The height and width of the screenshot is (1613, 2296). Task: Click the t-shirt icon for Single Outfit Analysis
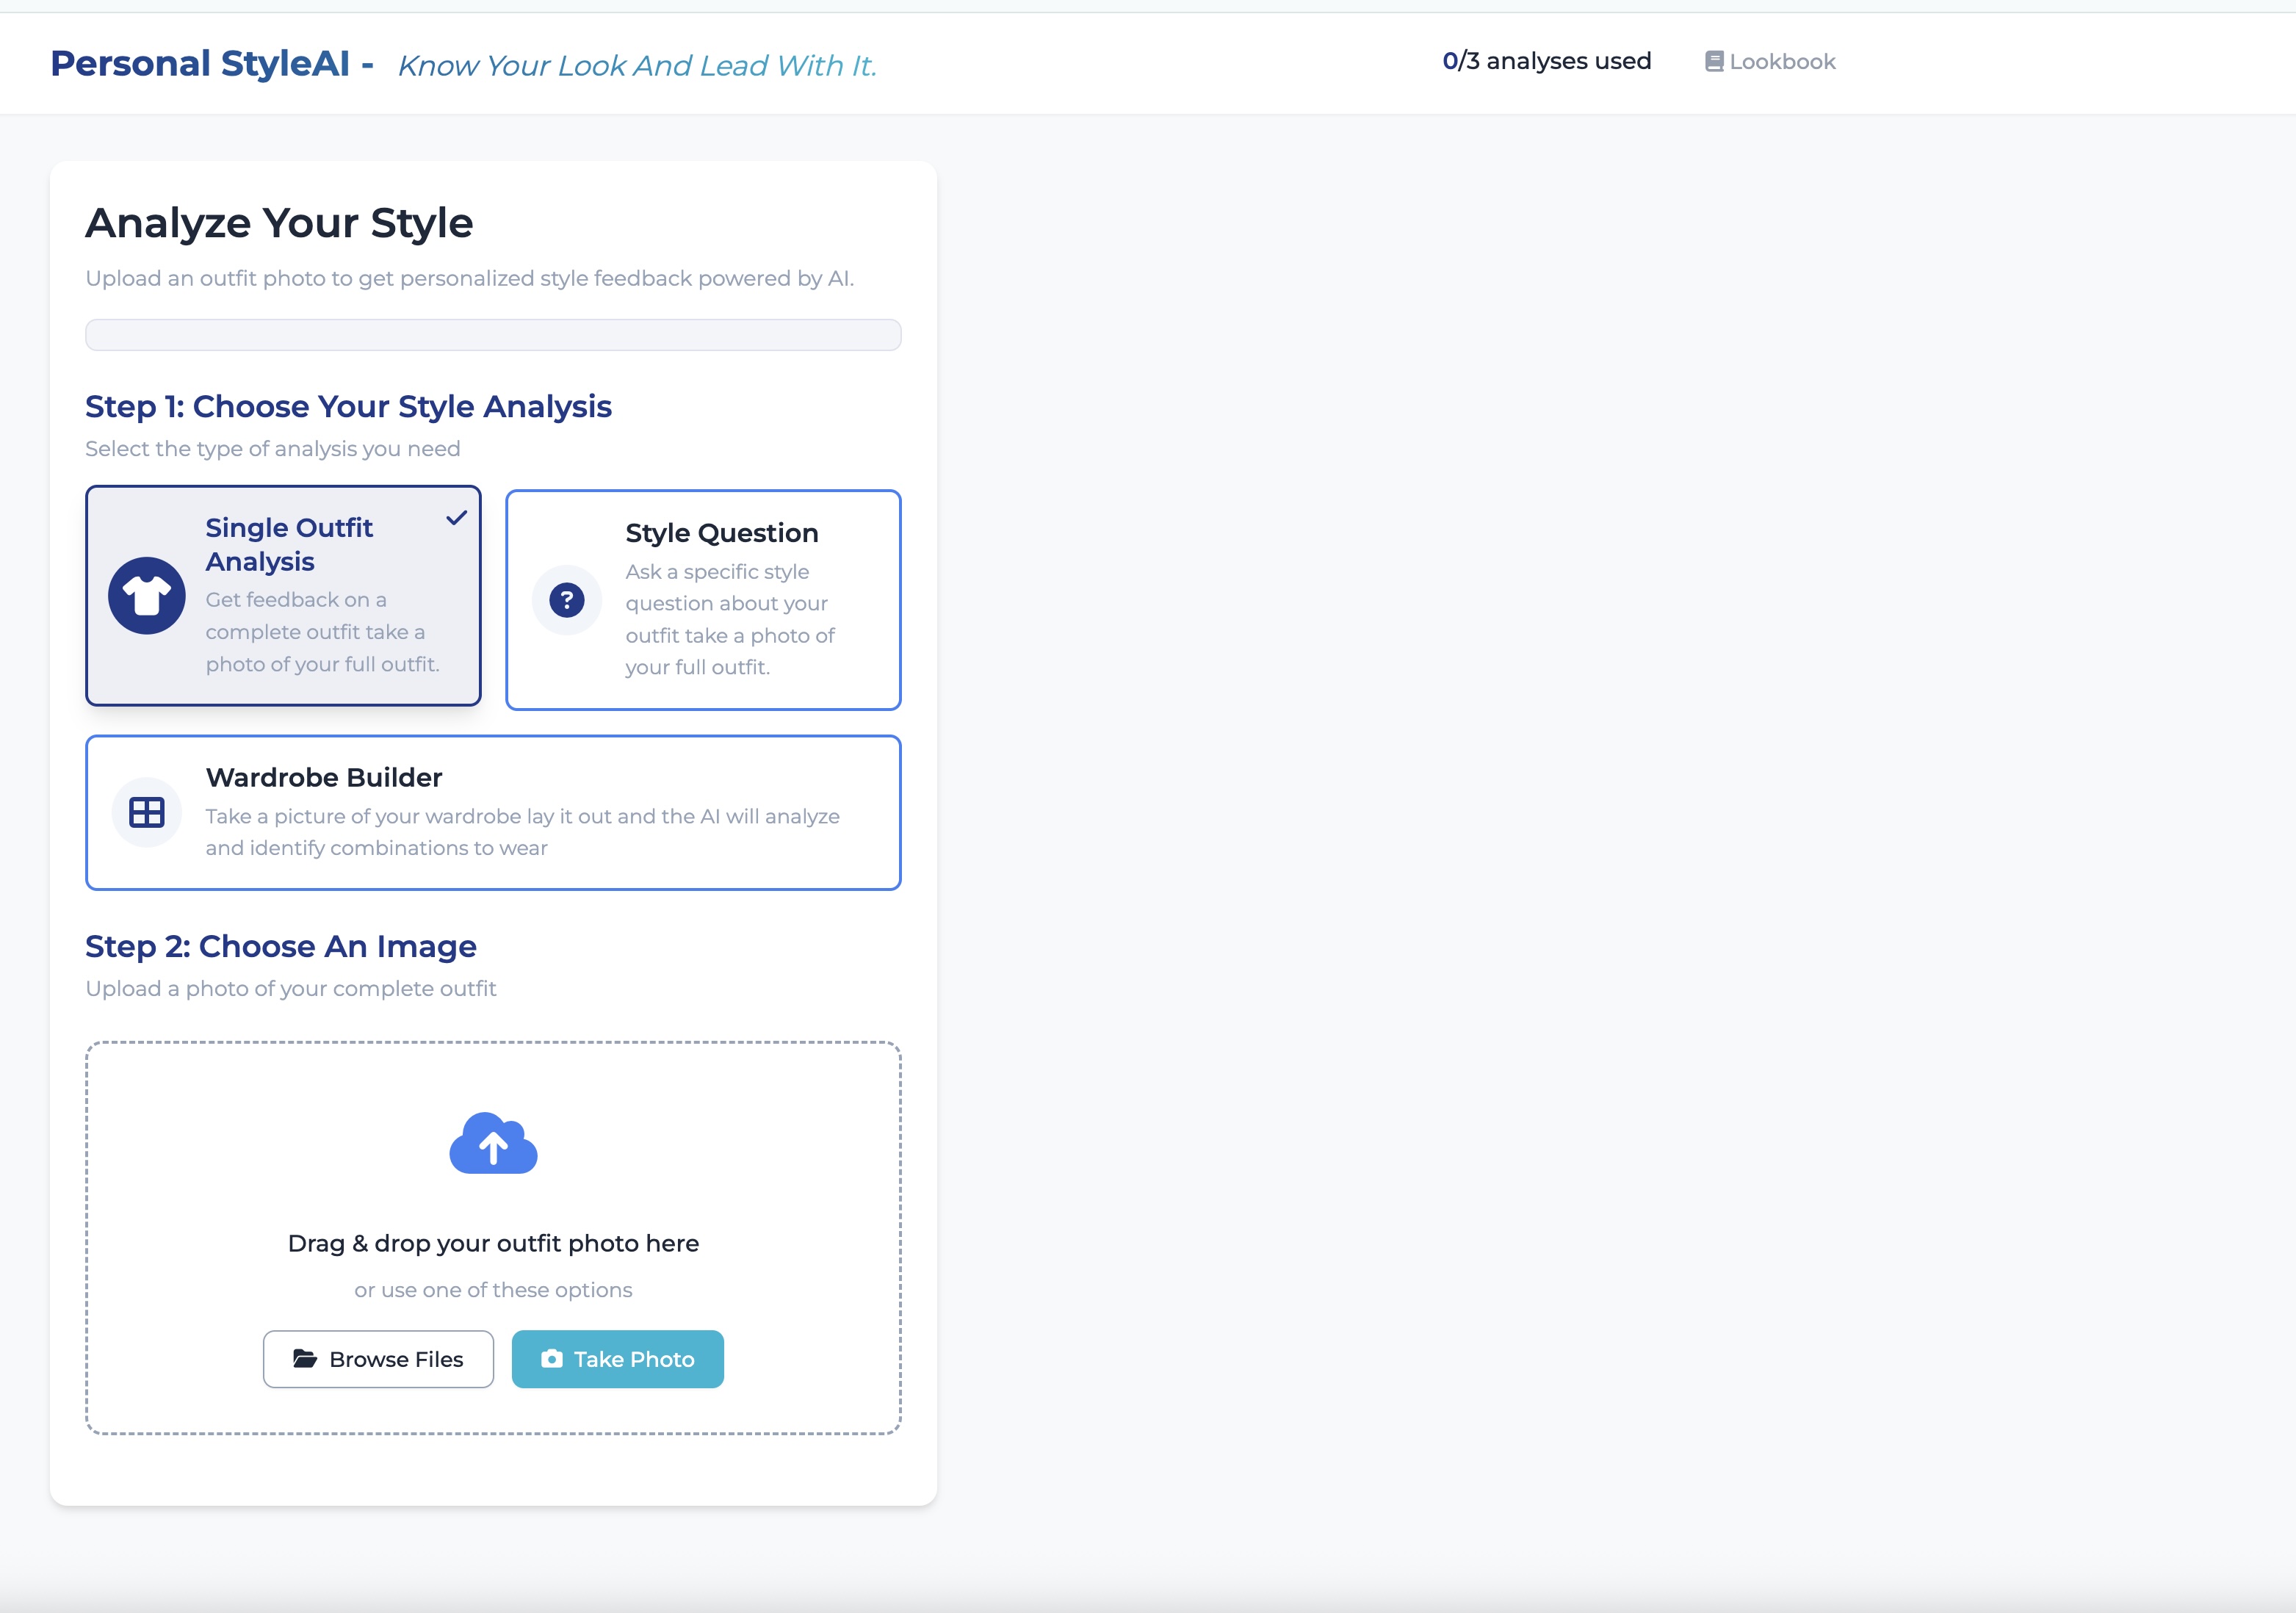[147, 596]
